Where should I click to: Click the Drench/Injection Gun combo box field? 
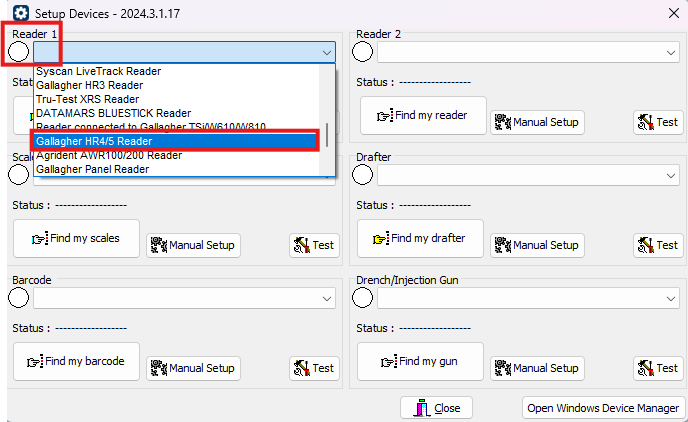click(528, 299)
